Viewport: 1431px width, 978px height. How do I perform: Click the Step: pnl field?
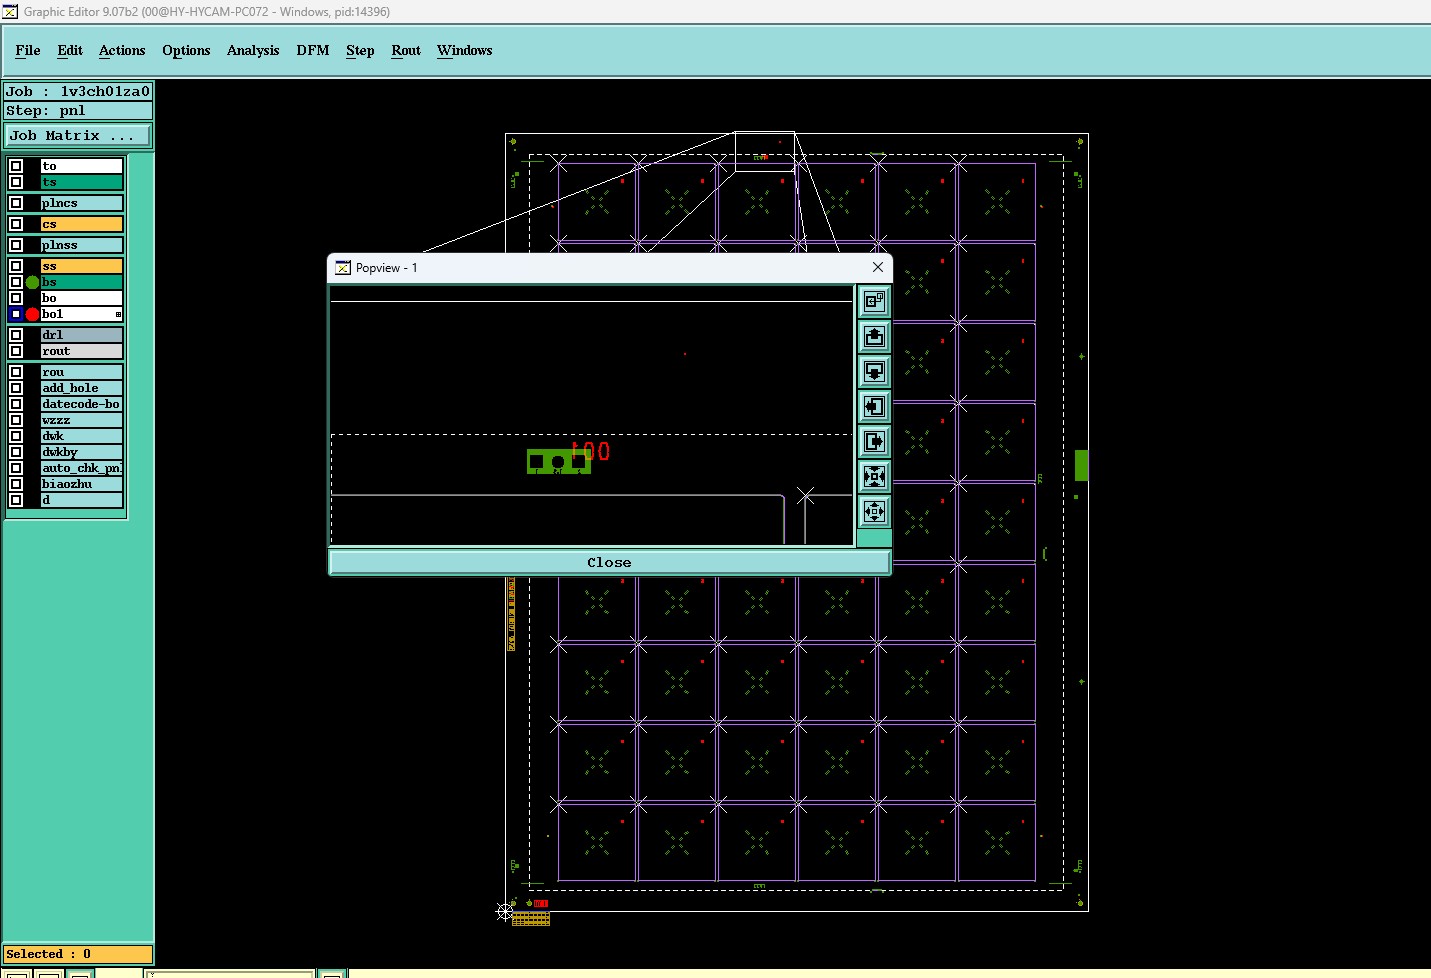[x=79, y=111]
